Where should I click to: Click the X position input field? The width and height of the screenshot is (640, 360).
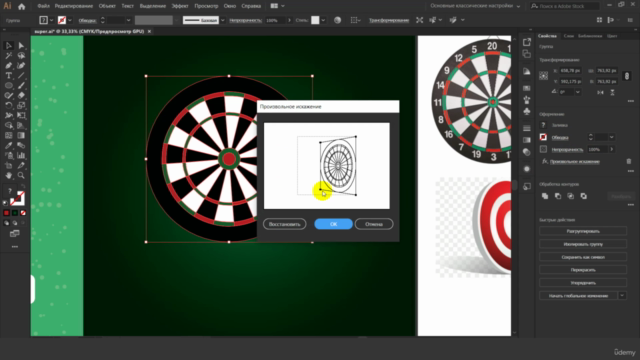(571, 71)
